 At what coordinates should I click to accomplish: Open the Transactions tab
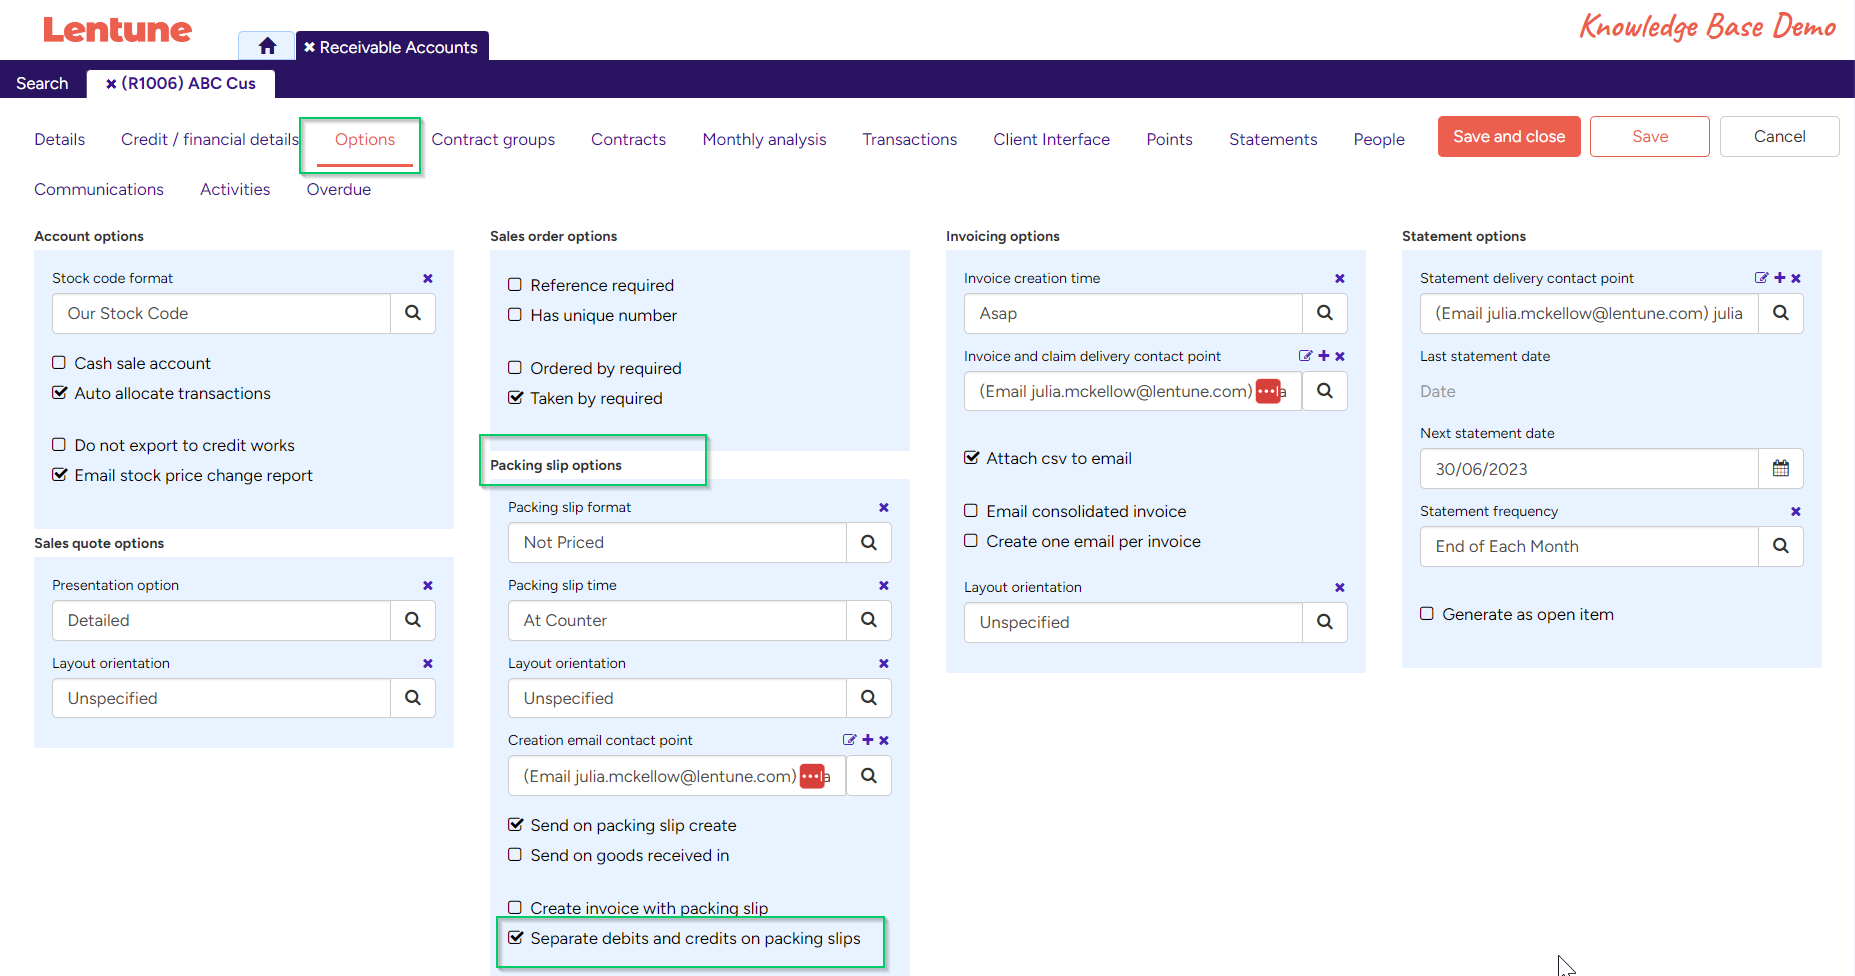[910, 139]
